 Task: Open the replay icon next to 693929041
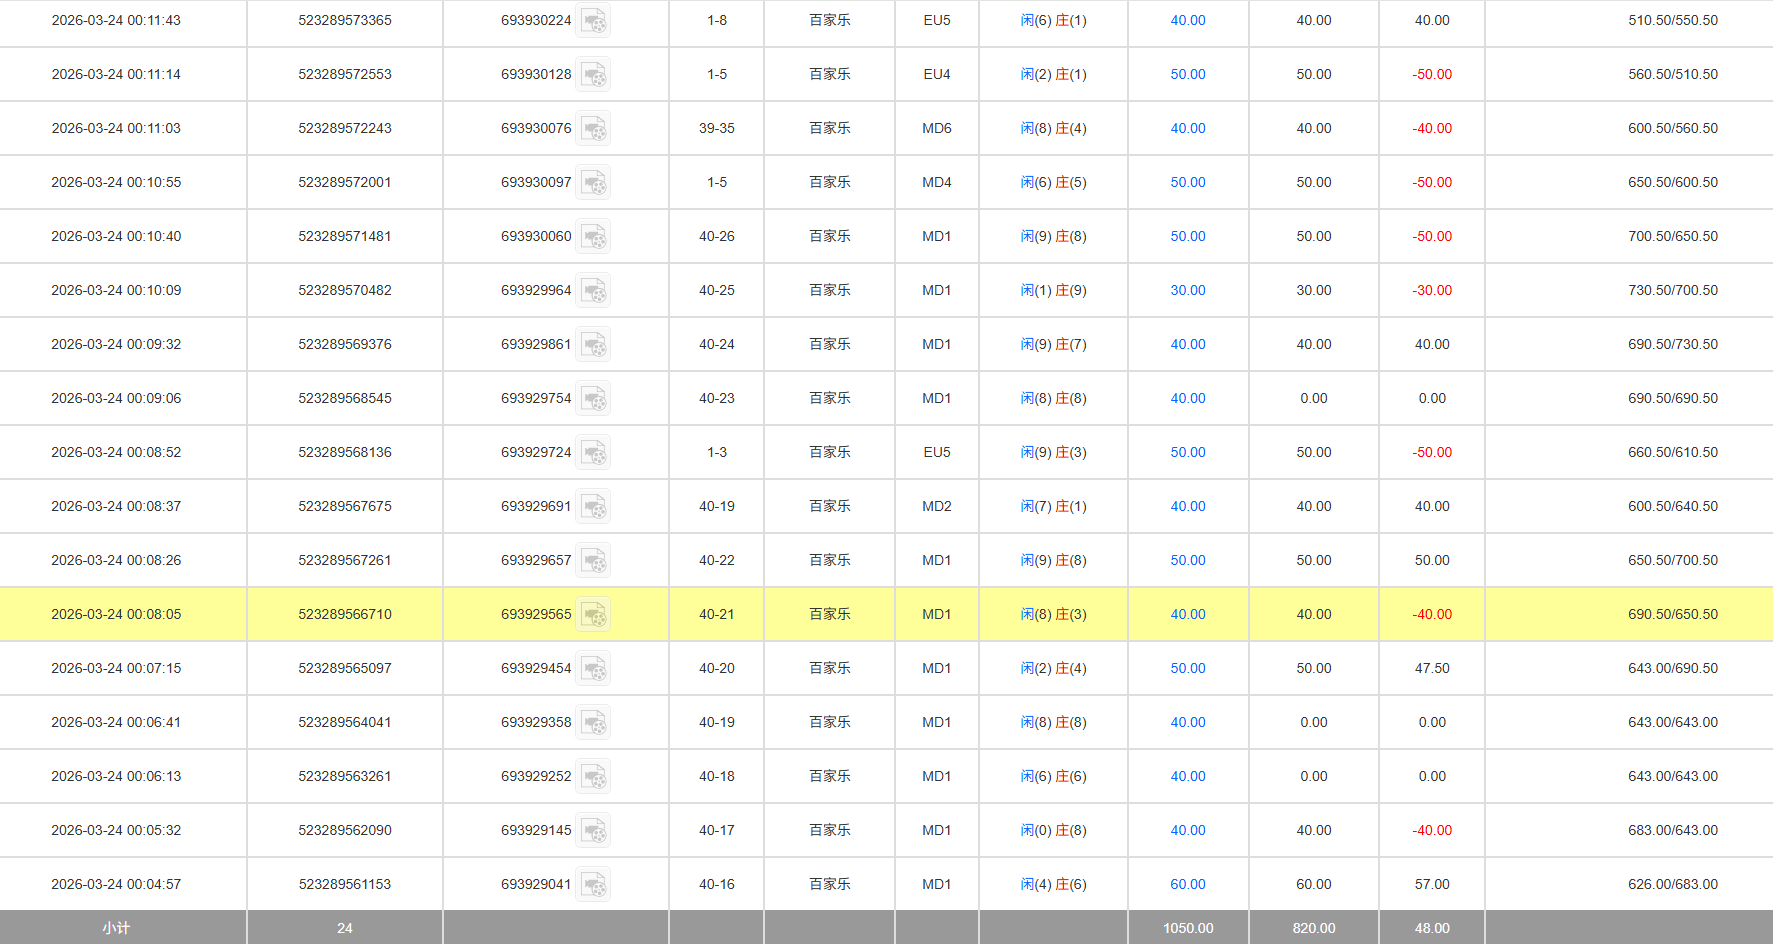tap(593, 885)
